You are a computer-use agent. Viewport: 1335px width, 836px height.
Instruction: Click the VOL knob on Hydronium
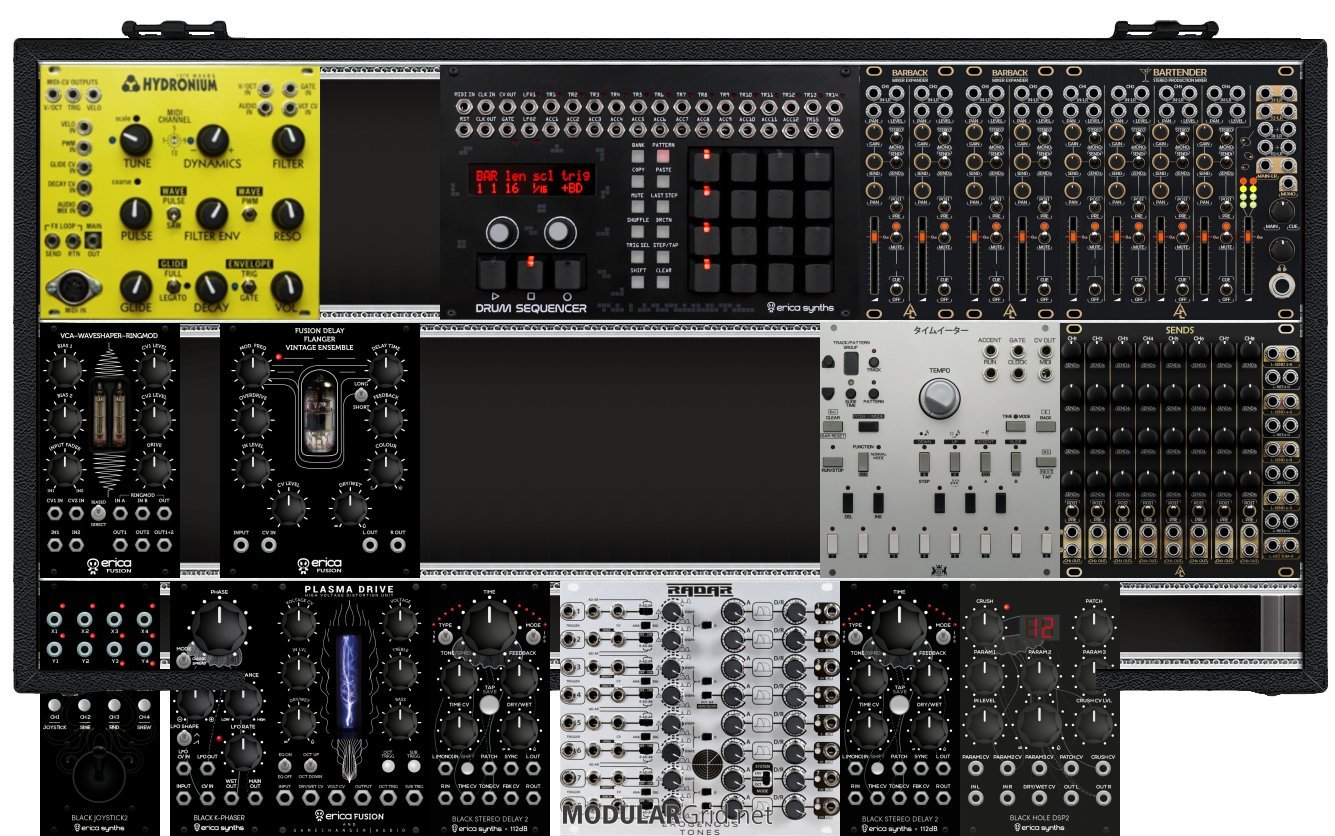tap(288, 287)
